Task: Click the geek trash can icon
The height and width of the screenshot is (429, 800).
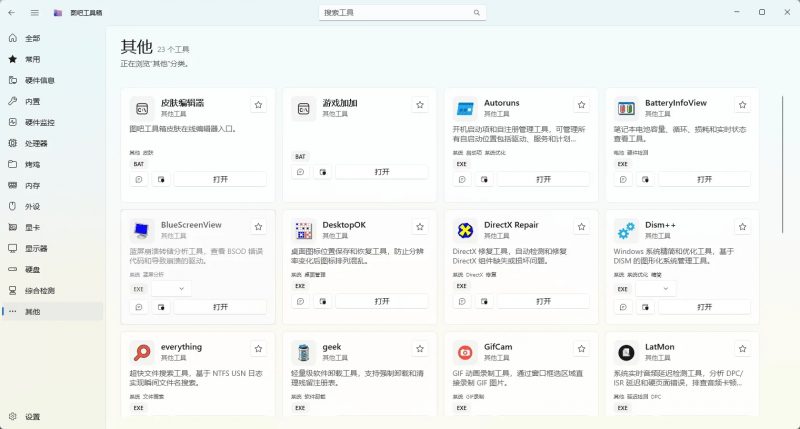Action: tap(304, 352)
